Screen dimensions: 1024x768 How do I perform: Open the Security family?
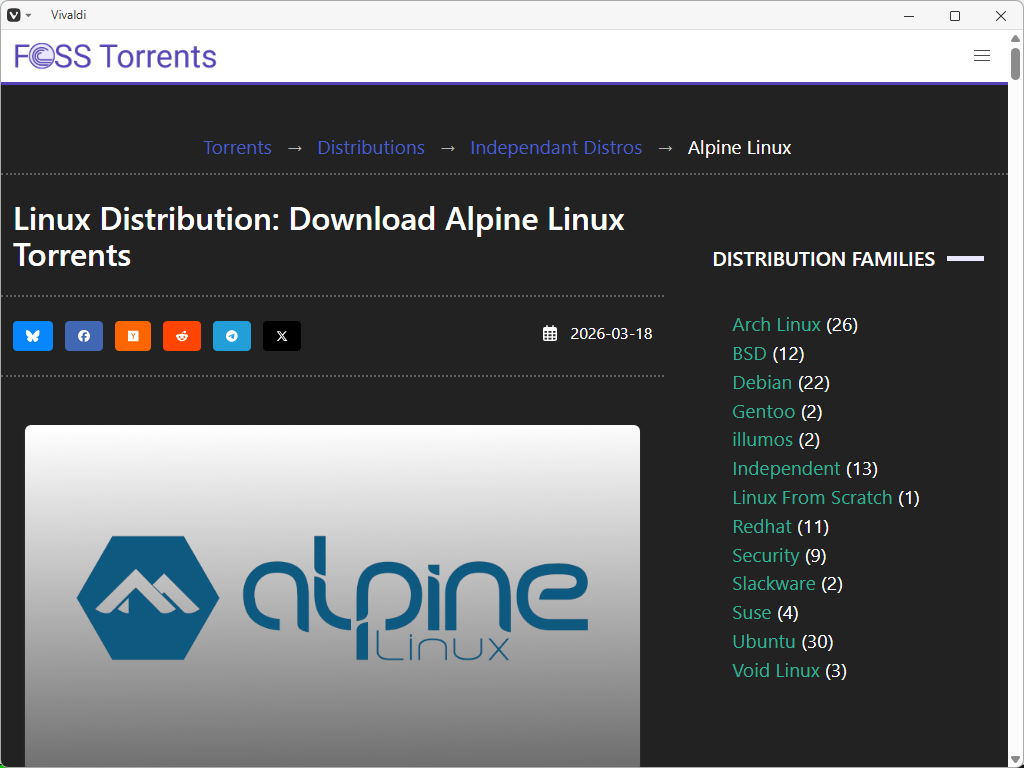click(765, 555)
